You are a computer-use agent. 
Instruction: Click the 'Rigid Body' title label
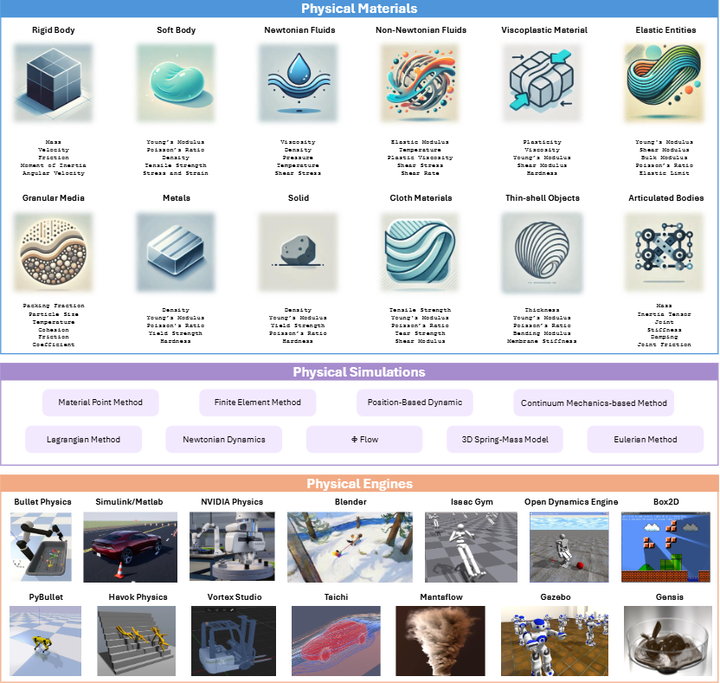click(53, 30)
